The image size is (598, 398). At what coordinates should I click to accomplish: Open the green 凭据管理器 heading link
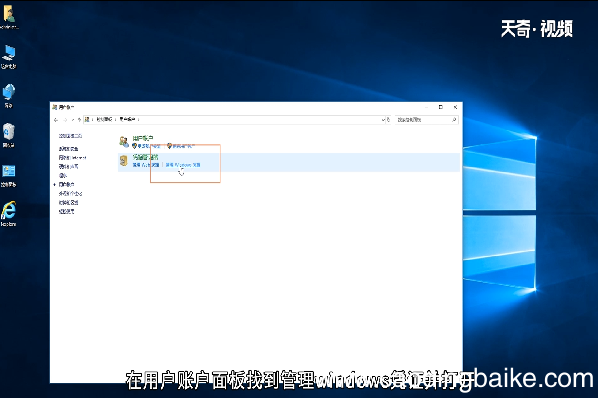(145, 157)
